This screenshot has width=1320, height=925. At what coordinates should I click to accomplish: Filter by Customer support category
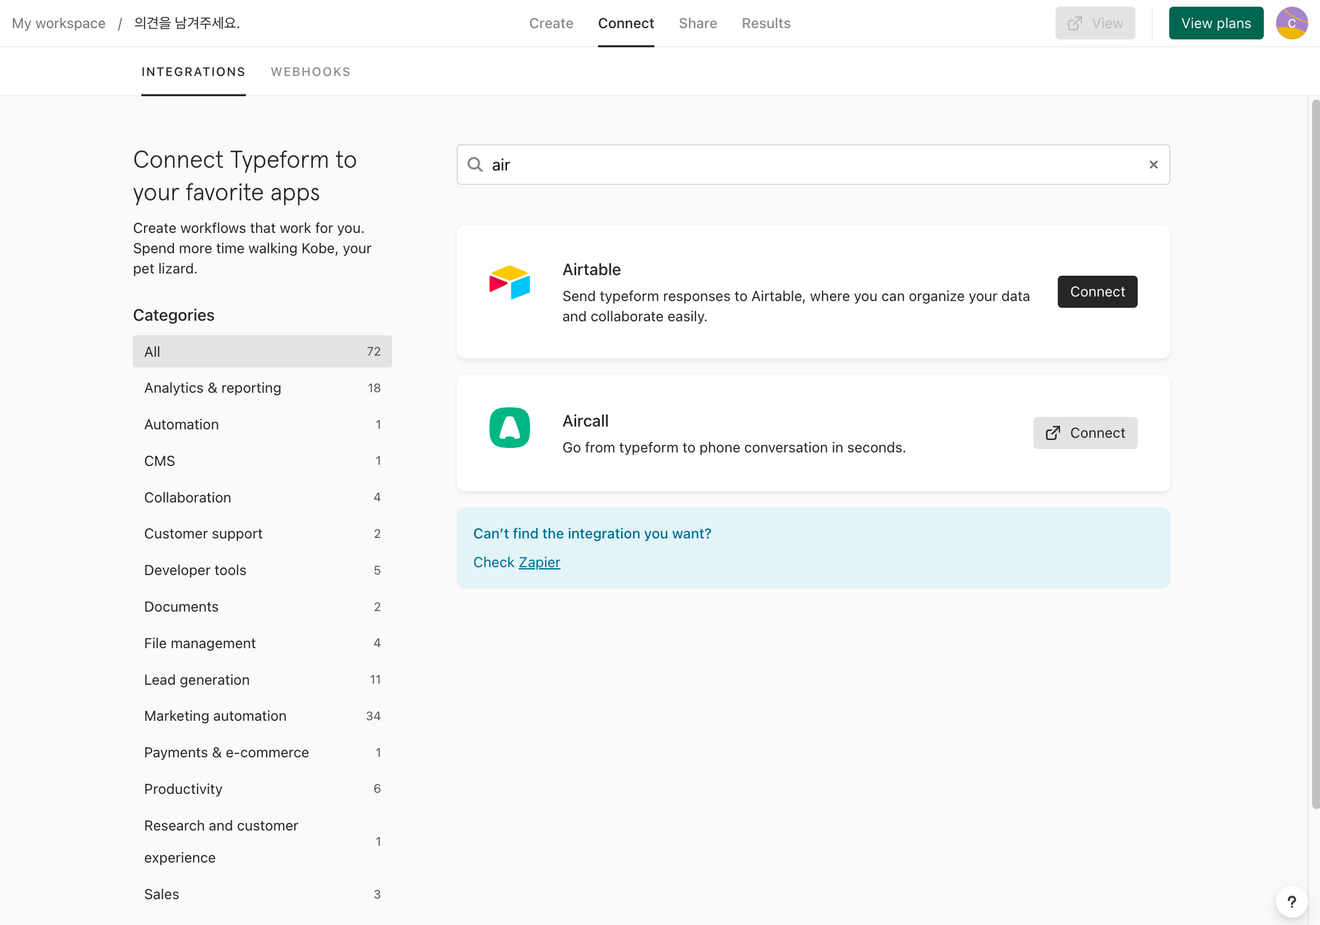[262, 534]
